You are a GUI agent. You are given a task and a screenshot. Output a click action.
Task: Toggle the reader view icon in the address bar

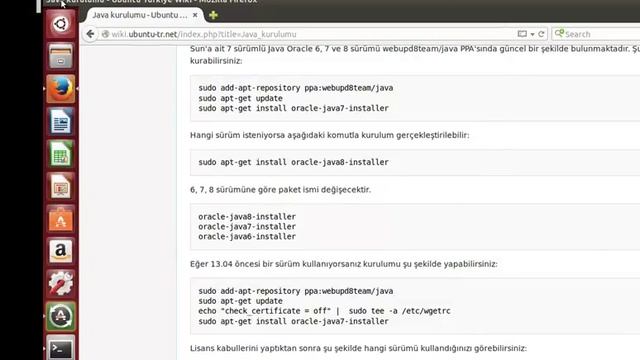(522, 34)
